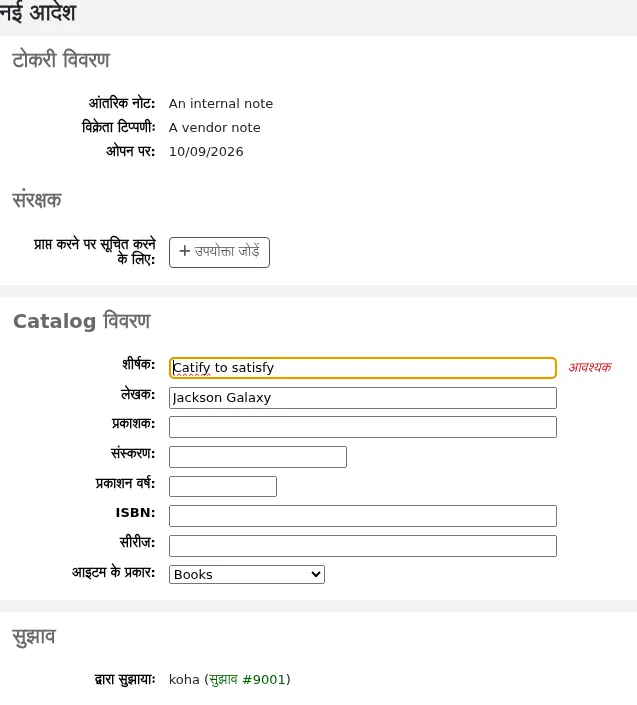Click the प्राप्त करने पर सूचित करने label
Image resolution: width=637 pixels, height=705 pixels.
tap(95, 251)
